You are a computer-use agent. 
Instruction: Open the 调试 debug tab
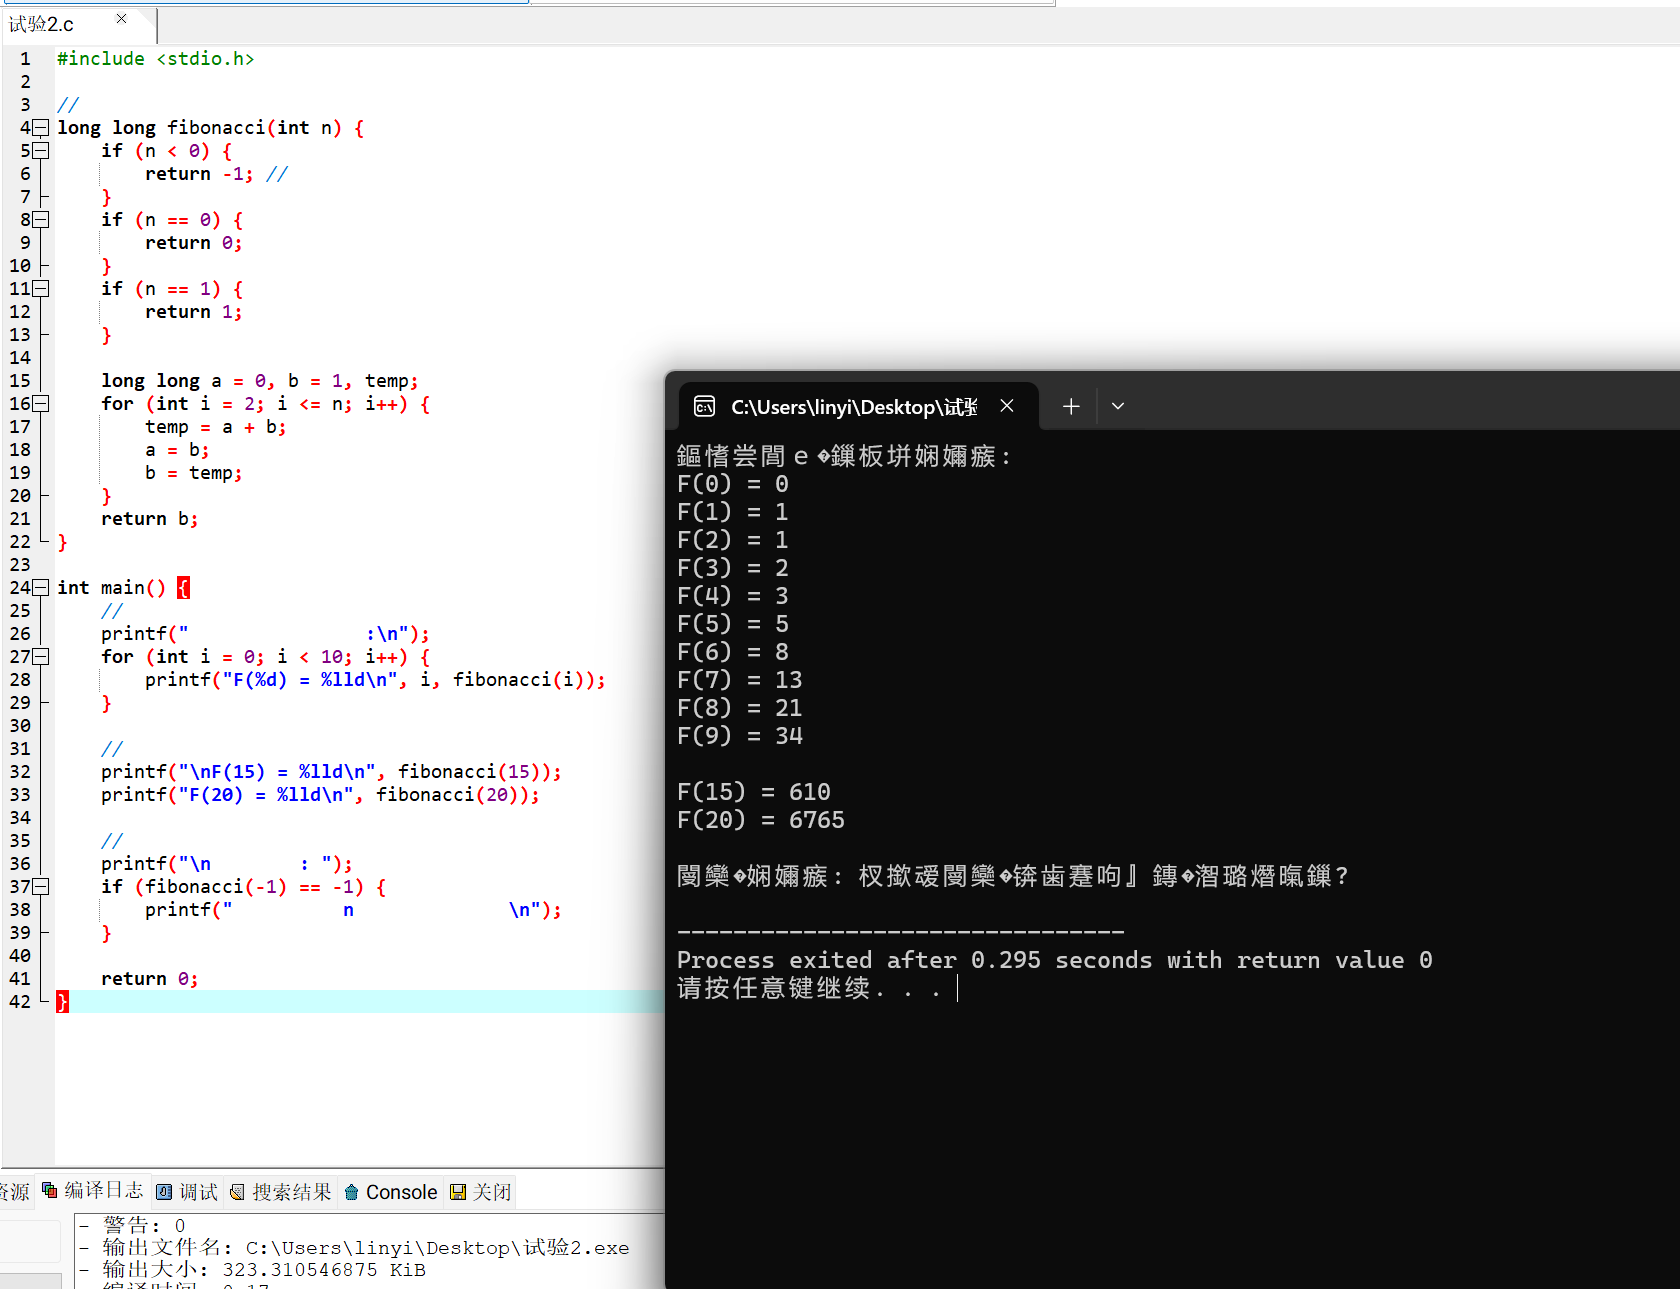[187, 1192]
